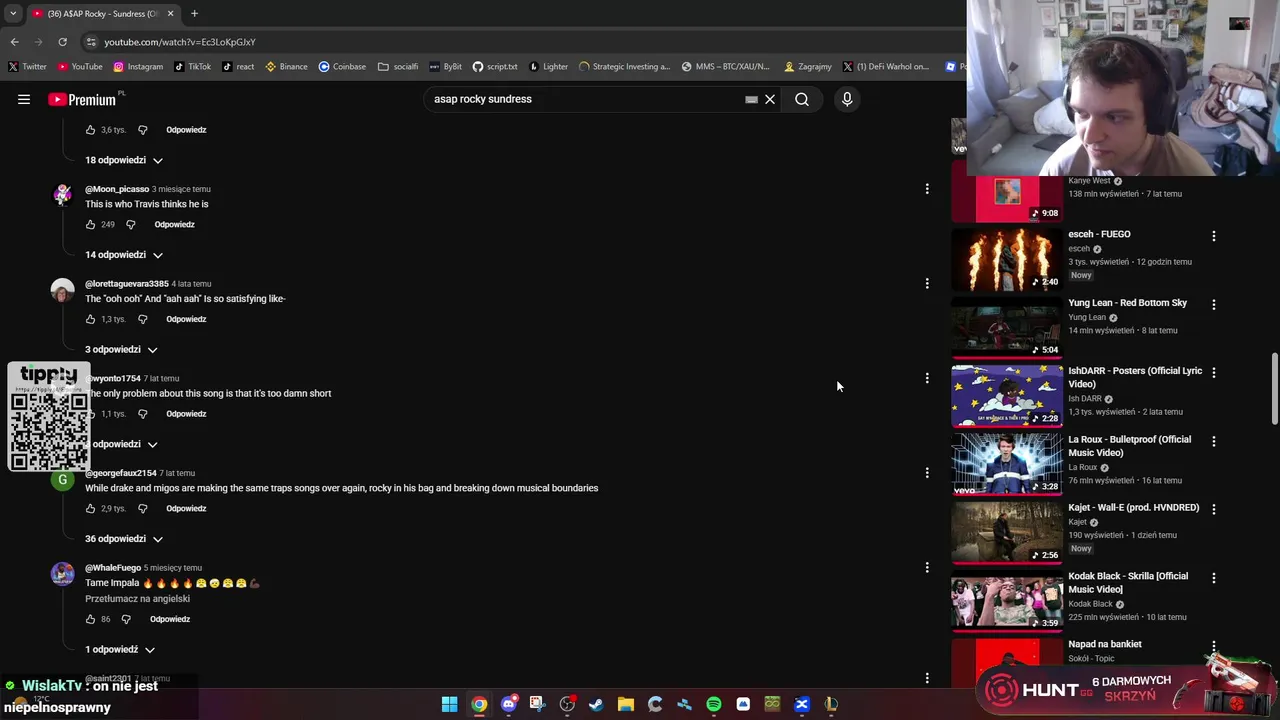Open IshDARR Posters video thumbnail
The image size is (1280, 720).
[x=1007, y=396]
